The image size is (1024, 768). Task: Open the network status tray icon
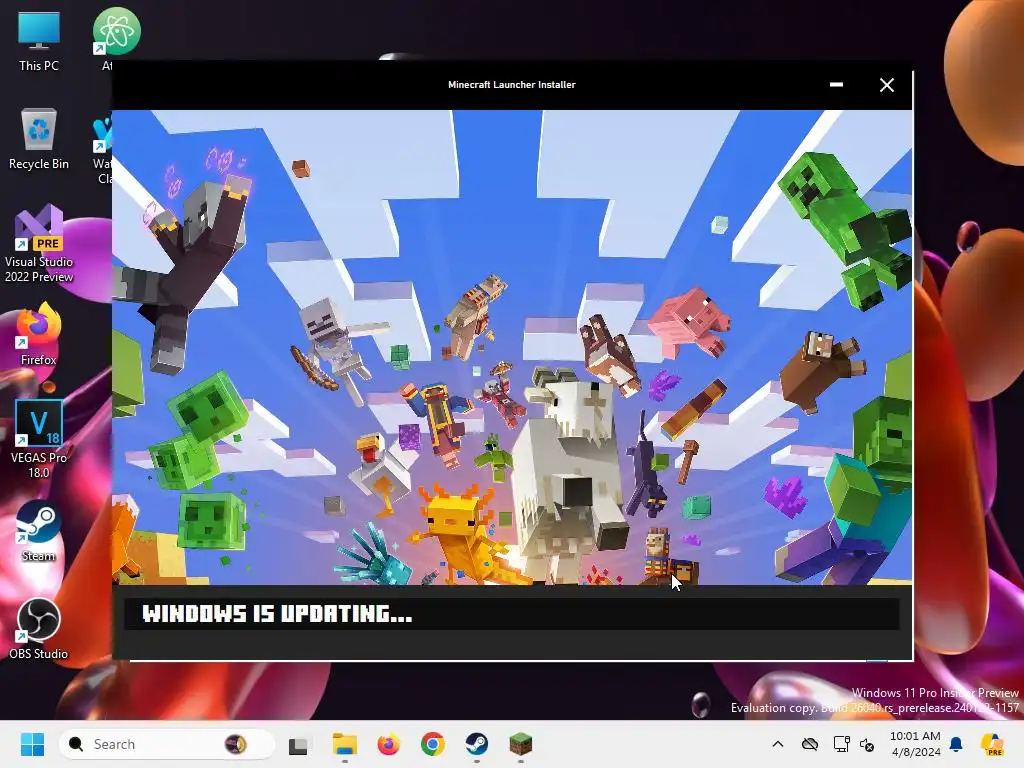pos(841,744)
